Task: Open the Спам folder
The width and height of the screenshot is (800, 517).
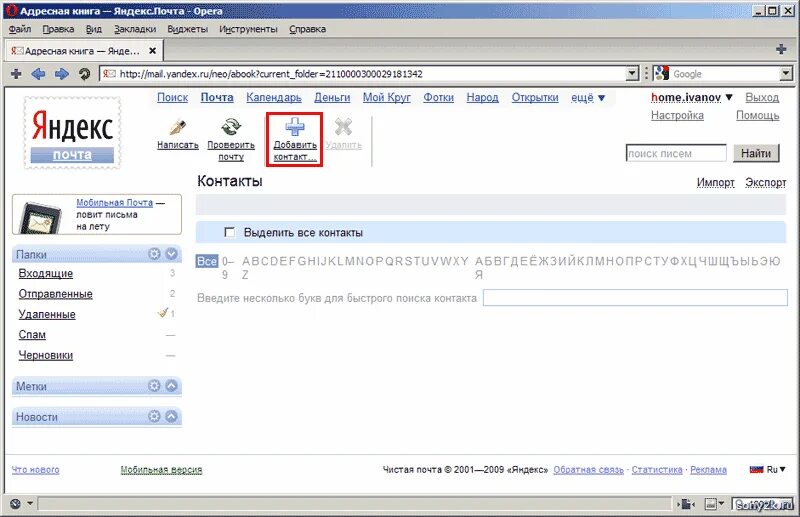Action: [32, 335]
